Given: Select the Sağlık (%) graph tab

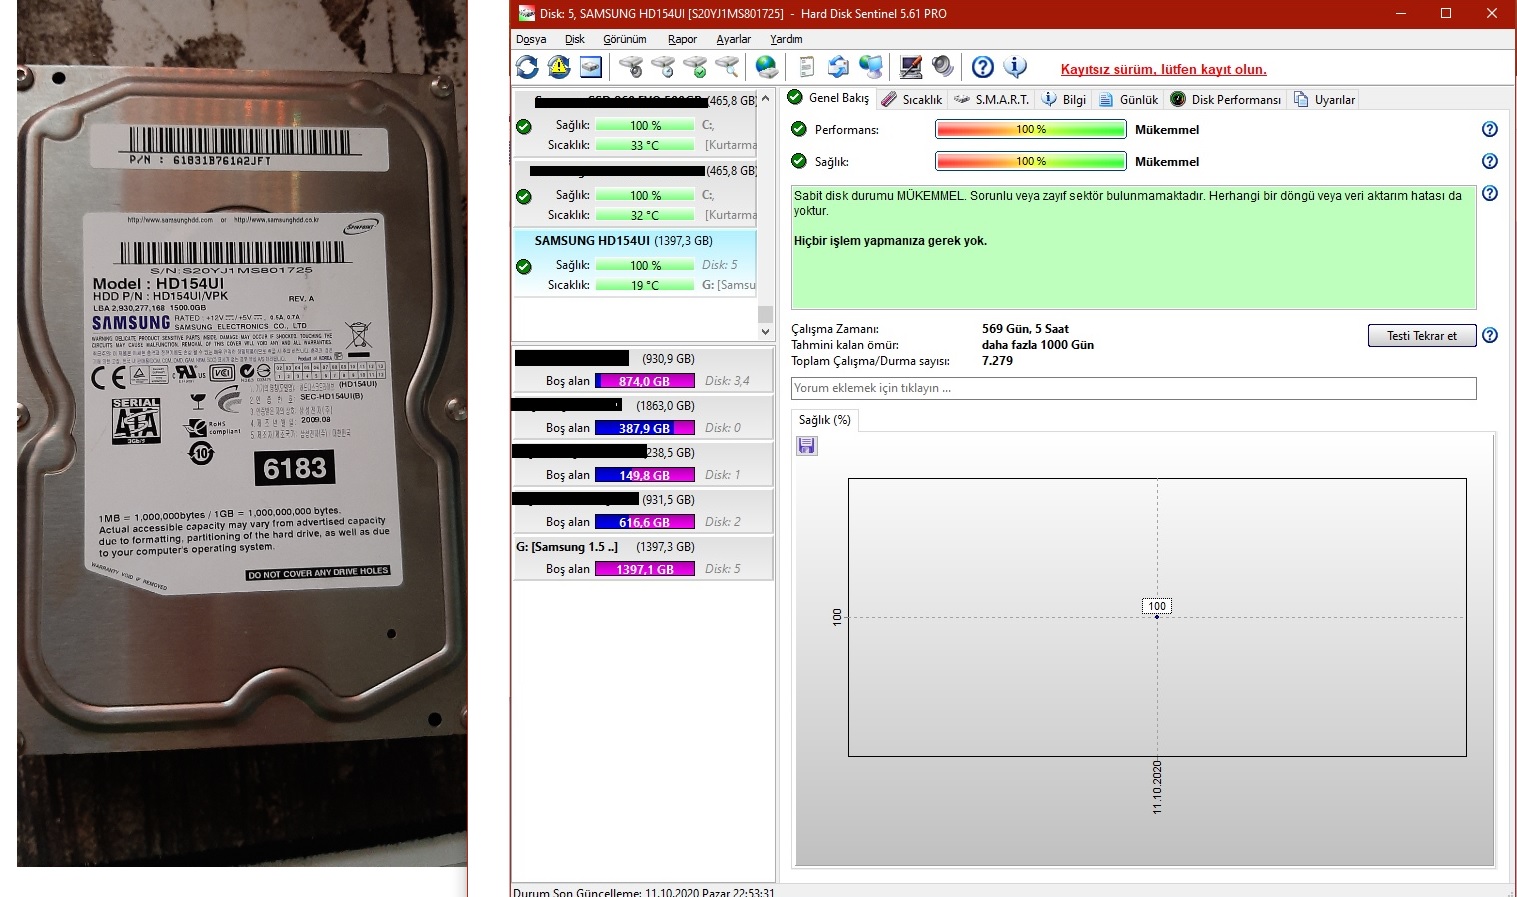Looking at the screenshot, I should (824, 420).
